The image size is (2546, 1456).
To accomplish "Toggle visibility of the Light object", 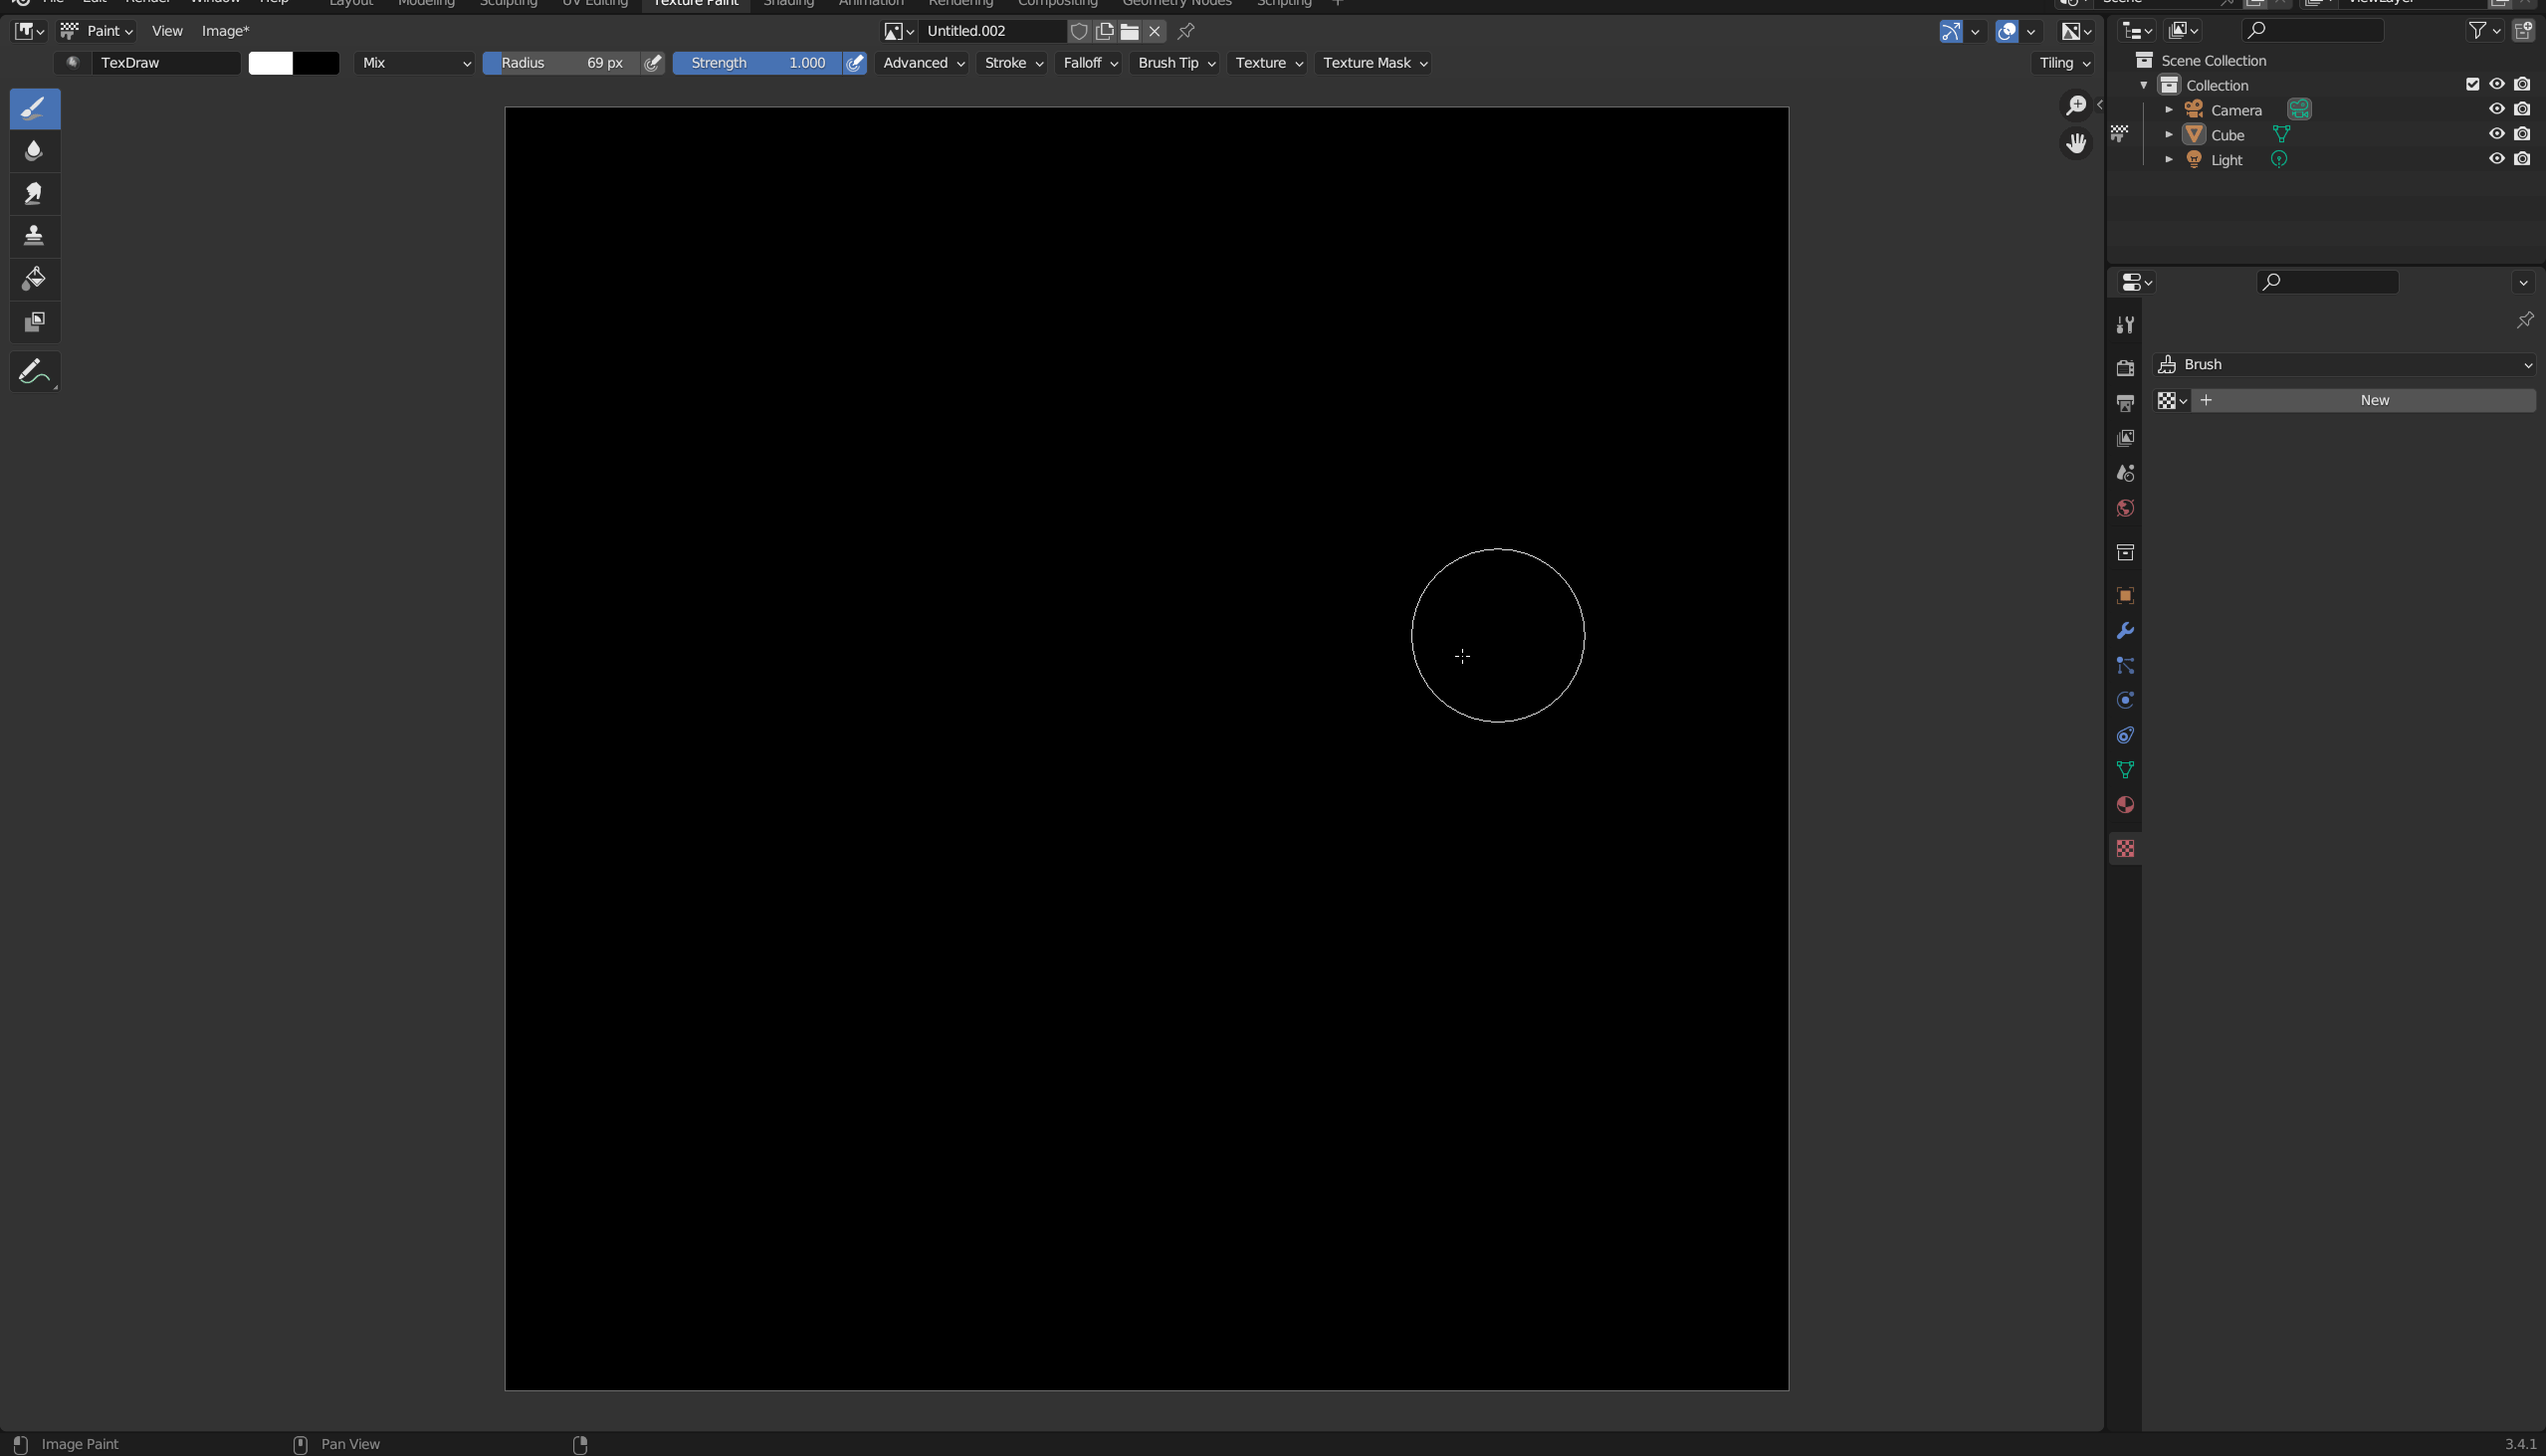I will click(2497, 158).
